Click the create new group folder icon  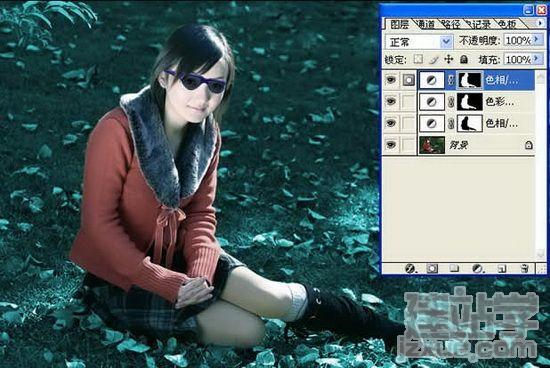click(454, 269)
